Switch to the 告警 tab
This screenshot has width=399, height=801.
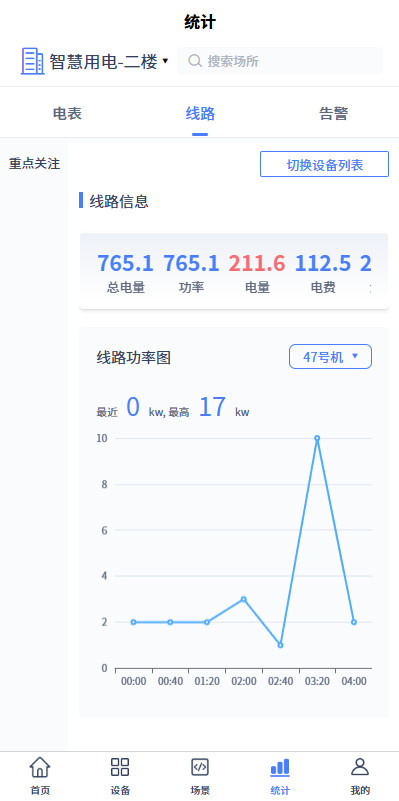[x=333, y=113]
